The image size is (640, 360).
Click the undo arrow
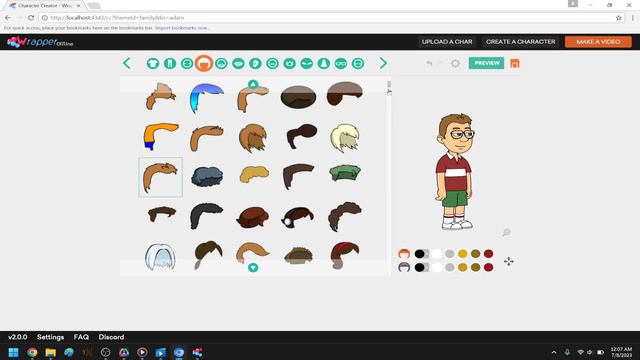(x=429, y=63)
